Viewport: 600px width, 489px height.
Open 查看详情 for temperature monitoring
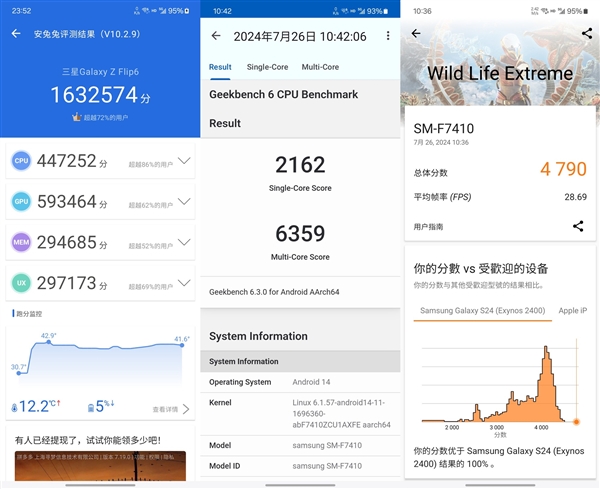coord(171,409)
